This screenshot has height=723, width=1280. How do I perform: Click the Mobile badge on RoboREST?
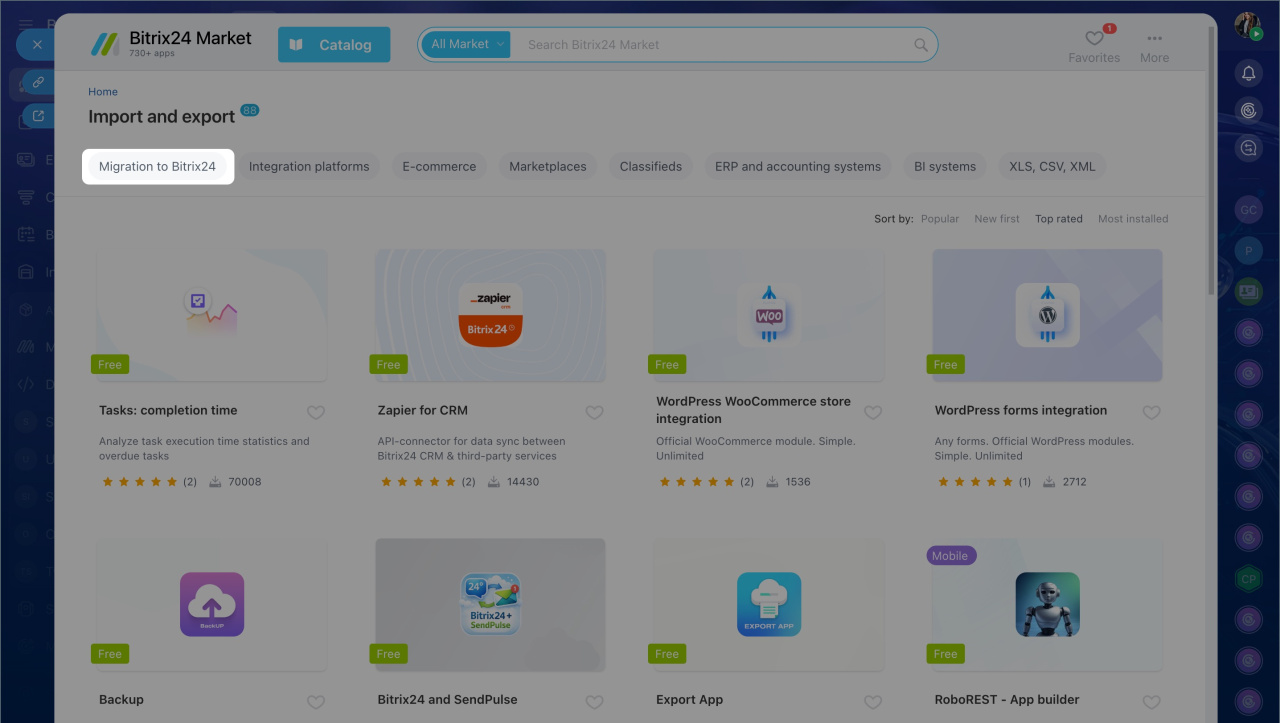coord(950,556)
